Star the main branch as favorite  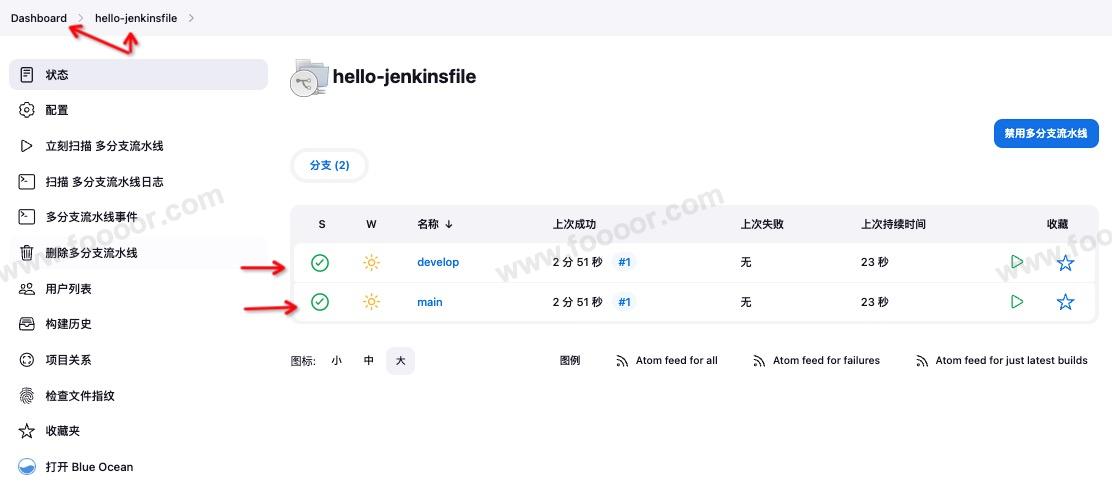1065,302
